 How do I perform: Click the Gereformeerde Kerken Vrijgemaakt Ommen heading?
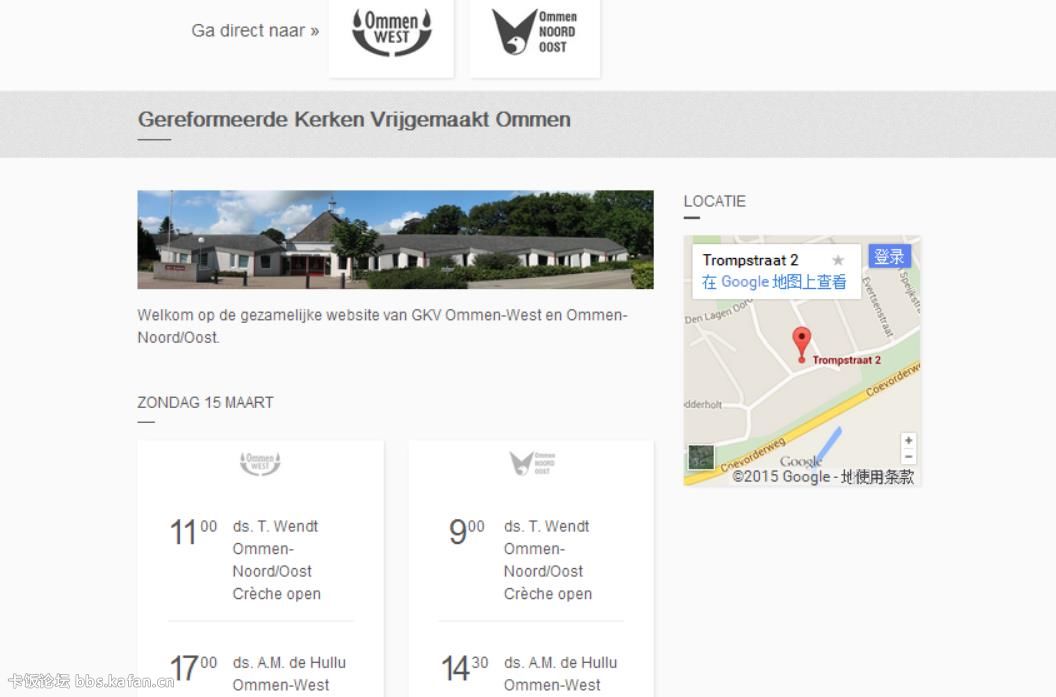pyautogui.click(x=354, y=120)
